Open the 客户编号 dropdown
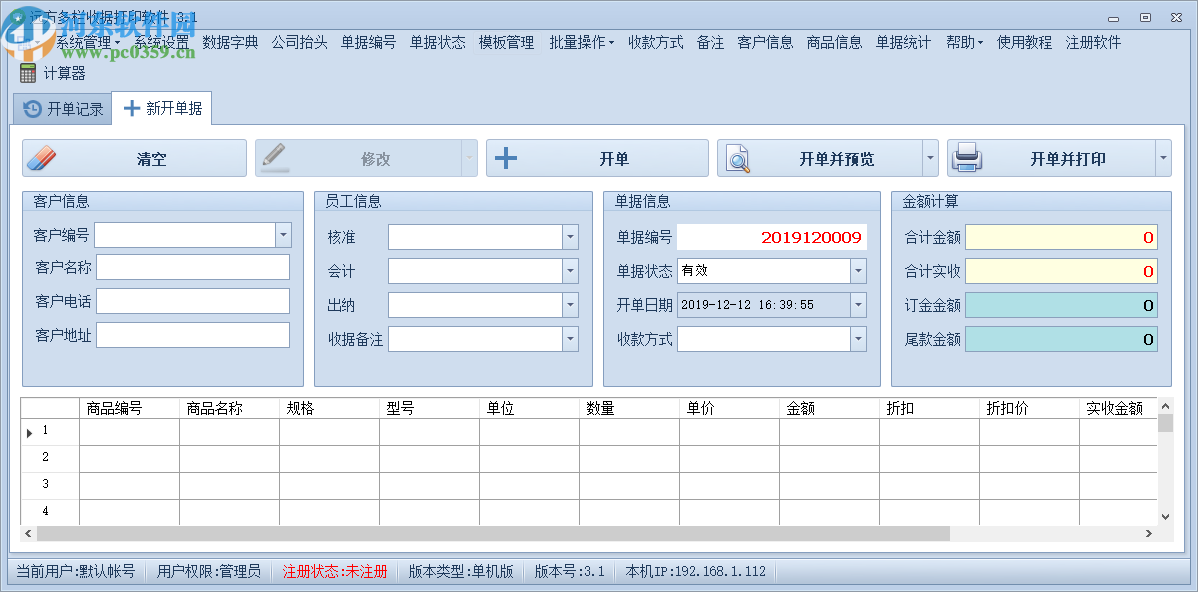 tap(282, 237)
